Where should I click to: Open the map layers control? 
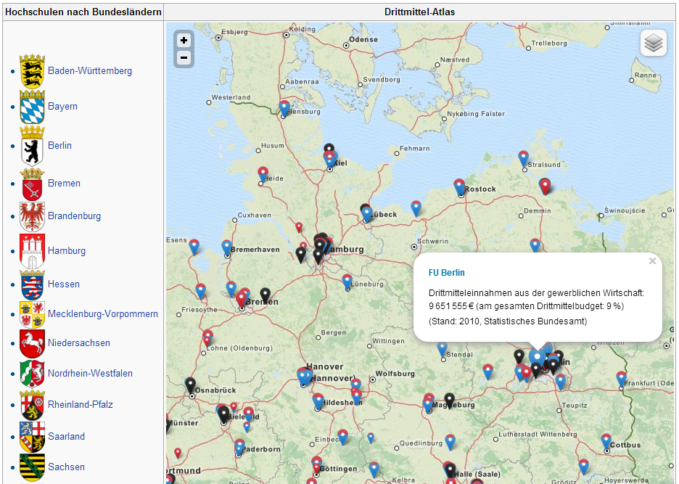(x=652, y=43)
